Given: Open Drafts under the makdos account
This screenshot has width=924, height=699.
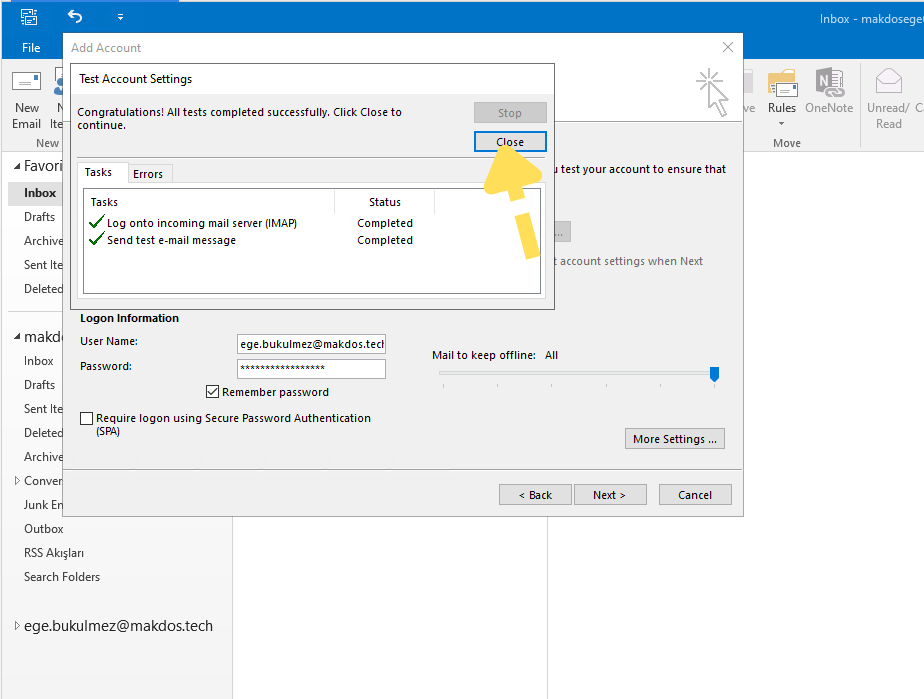Looking at the screenshot, I should point(39,385).
